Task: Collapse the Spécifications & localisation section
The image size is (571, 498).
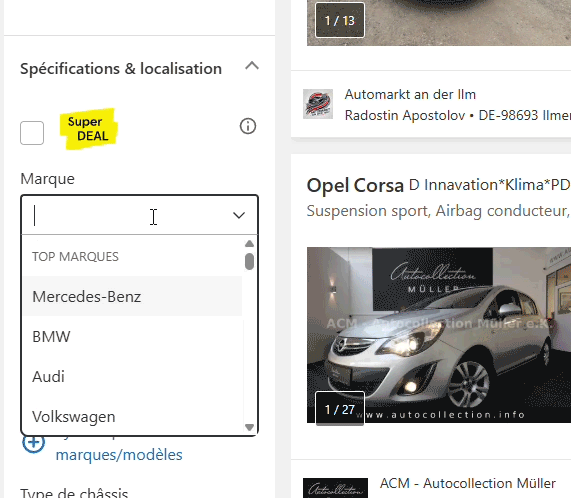Action: (x=252, y=66)
